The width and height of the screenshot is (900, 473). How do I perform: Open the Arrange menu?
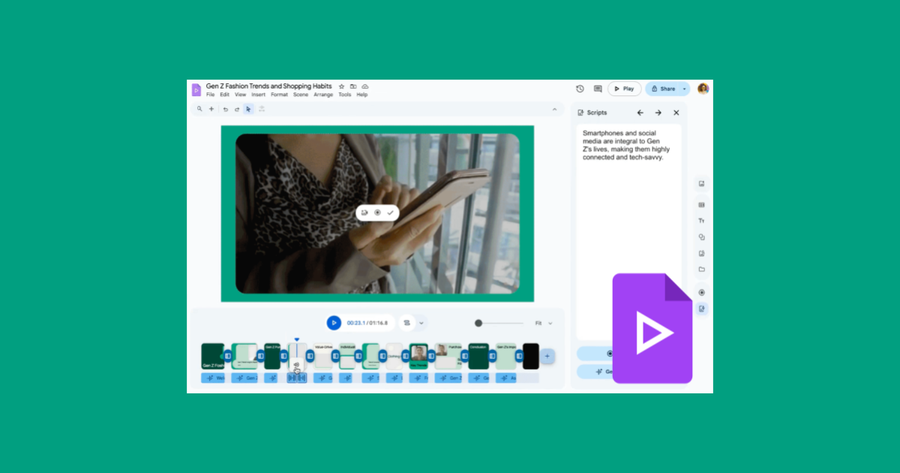(323, 95)
